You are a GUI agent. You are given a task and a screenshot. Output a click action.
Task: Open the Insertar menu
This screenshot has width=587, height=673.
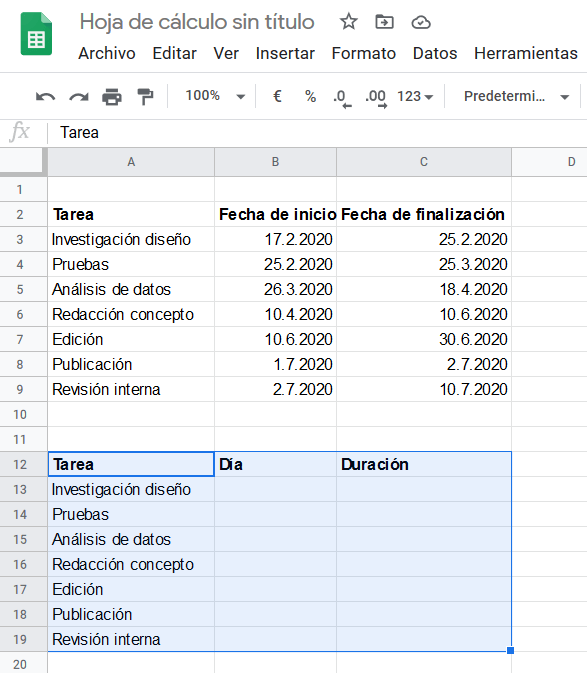pyautogui.click(x=285, y=53)
